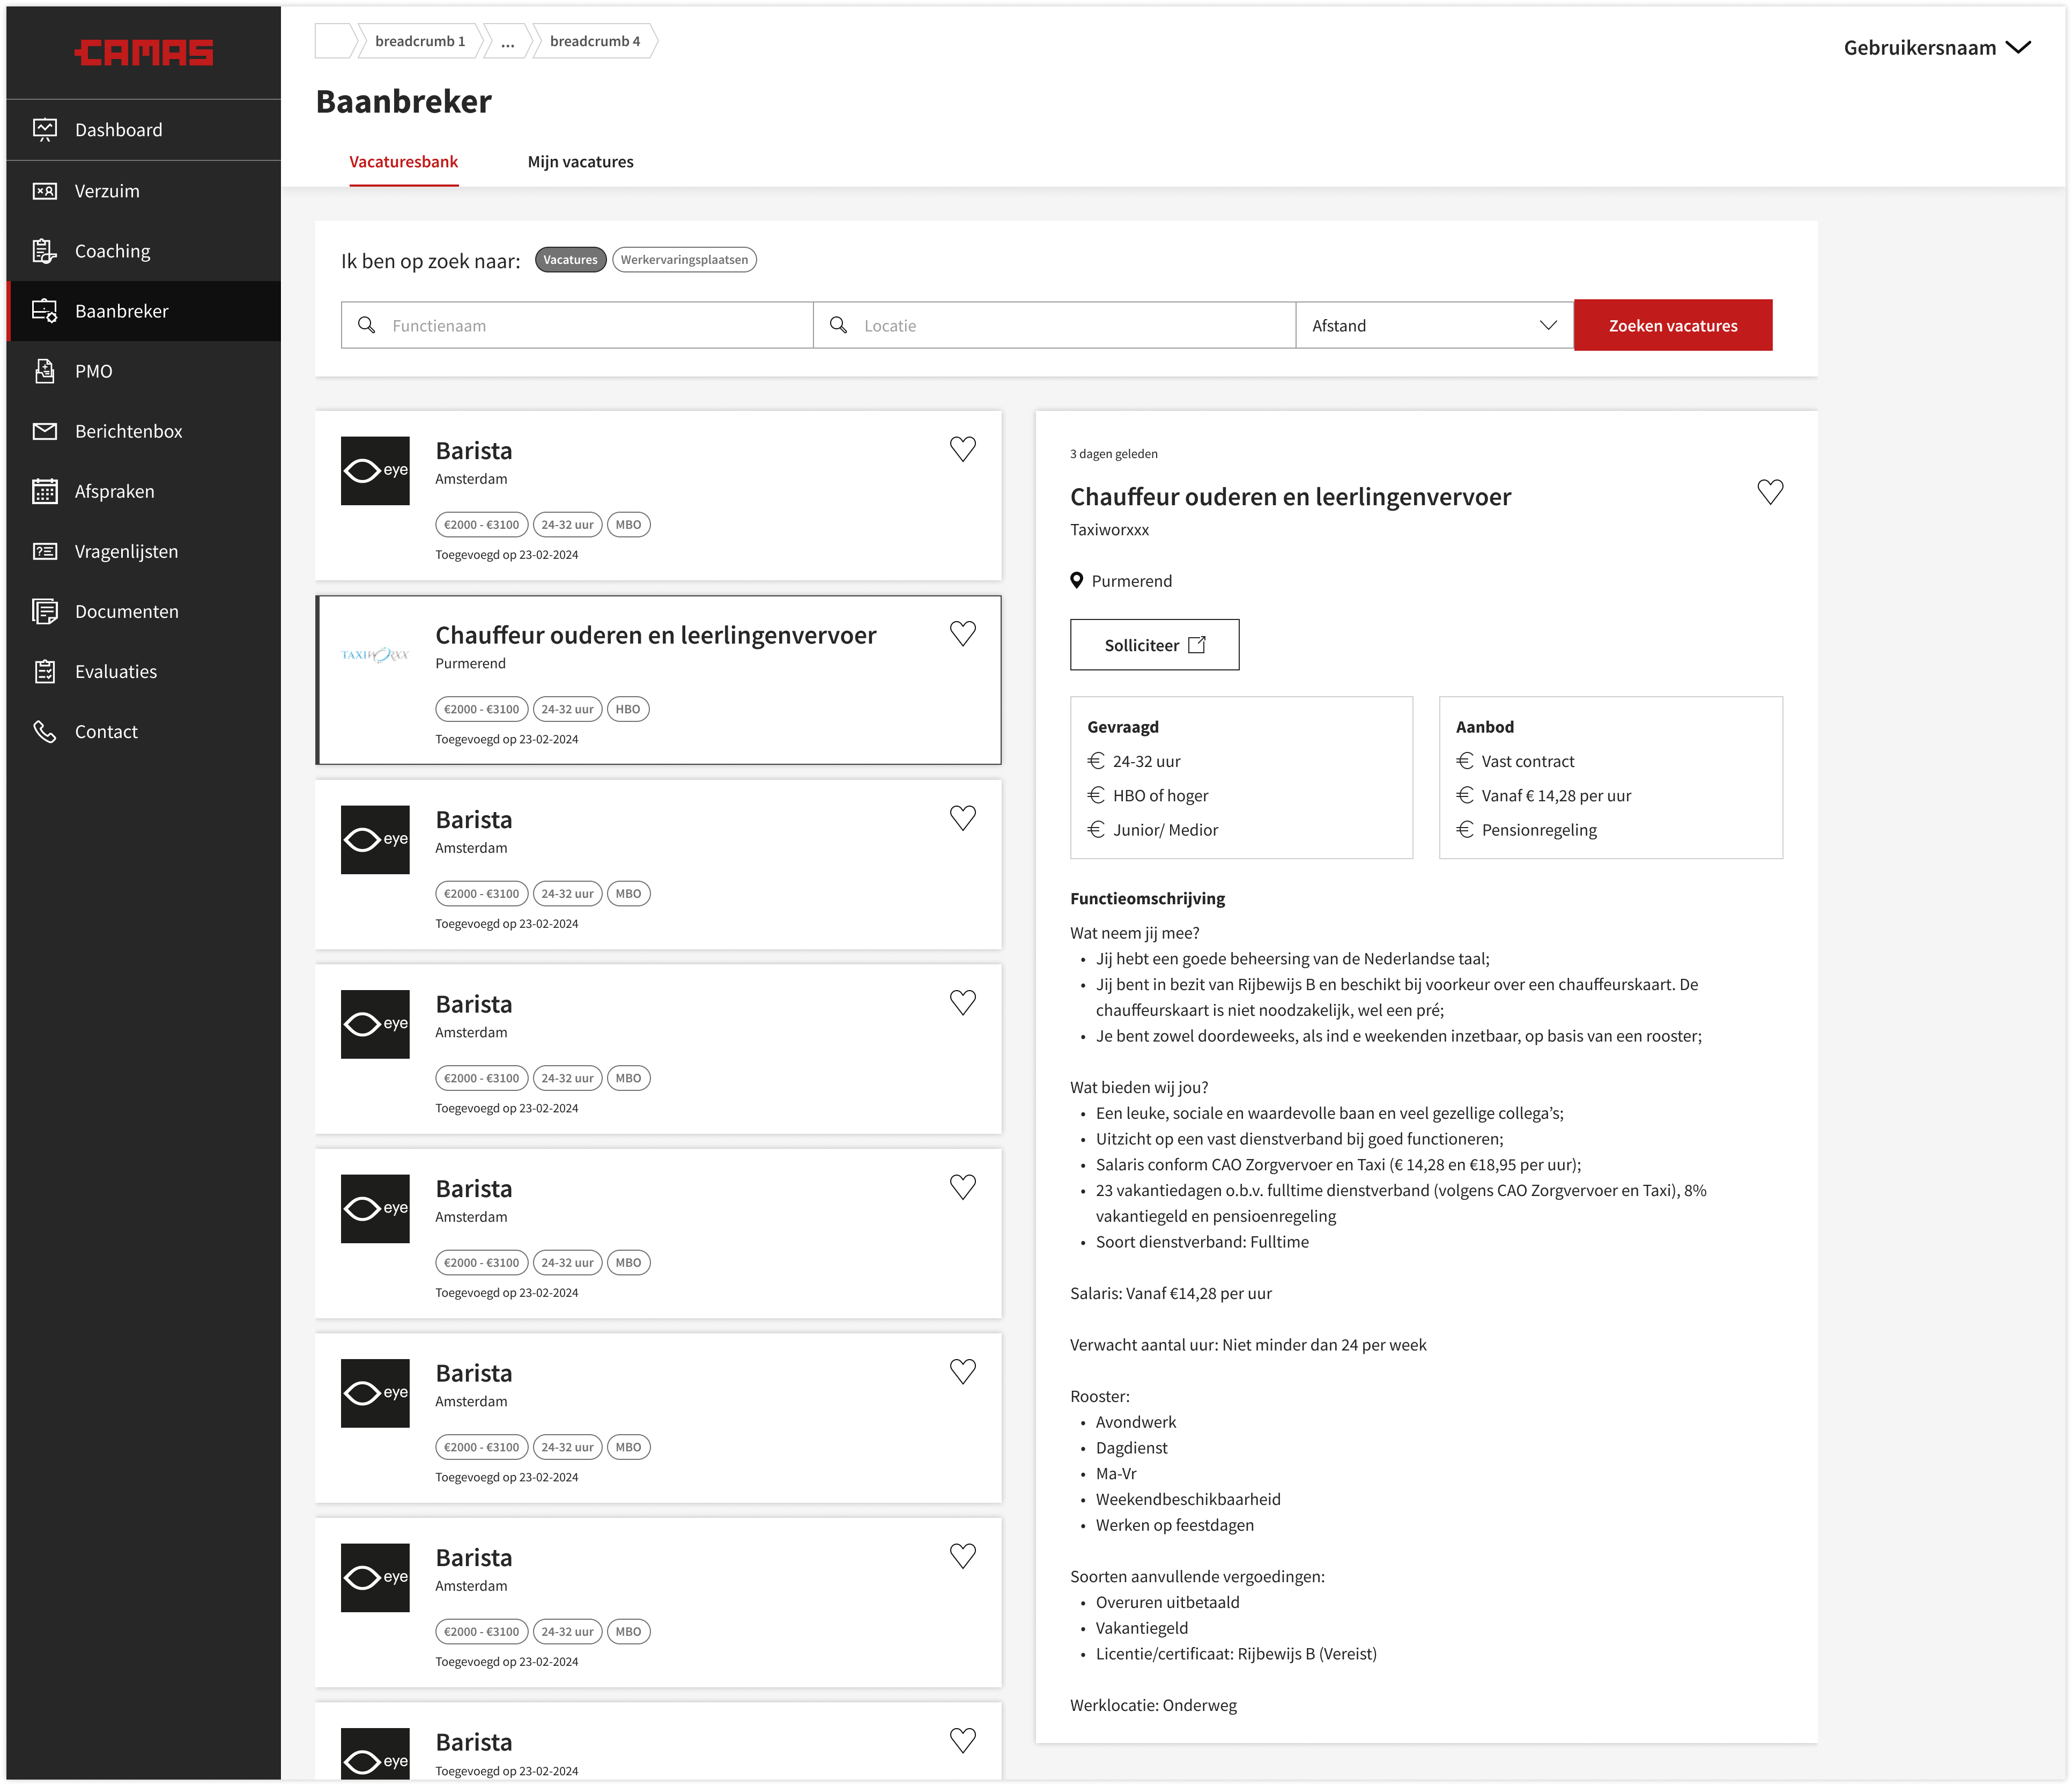Click the Zoeken vacatures button
Screen dimensions: 2072x1786
1673,325
